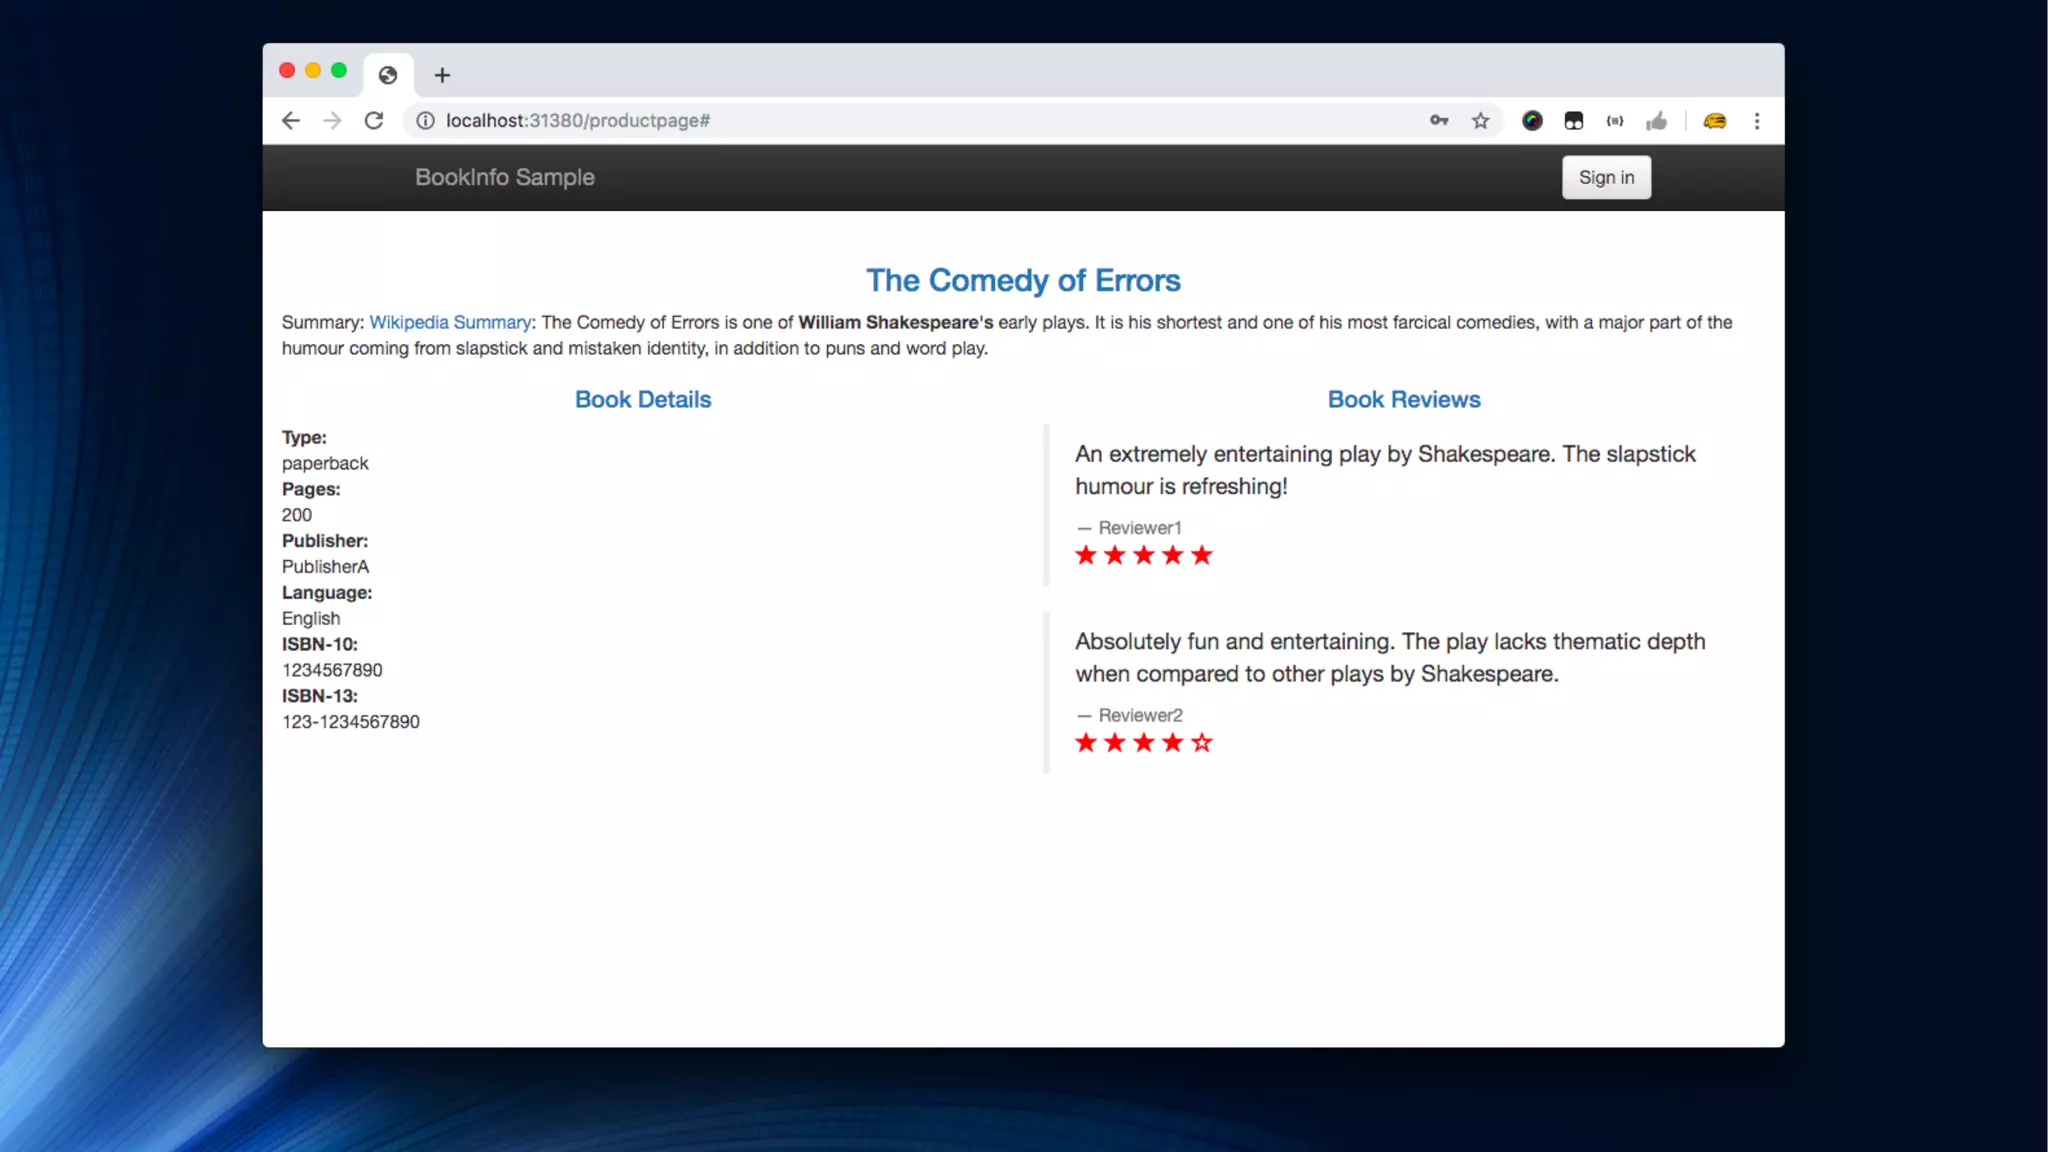Click the browser forward arrow
Screen dimensions: 2048x1152
pos(332,121)
